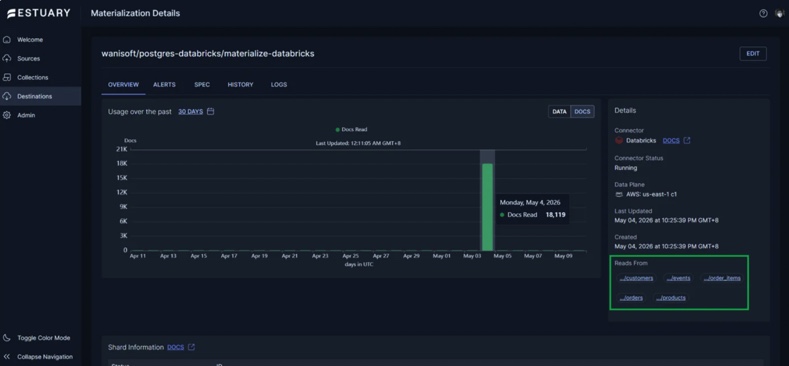
Task: Open Collections via its sidebar icon
Action: click(7, 78)
